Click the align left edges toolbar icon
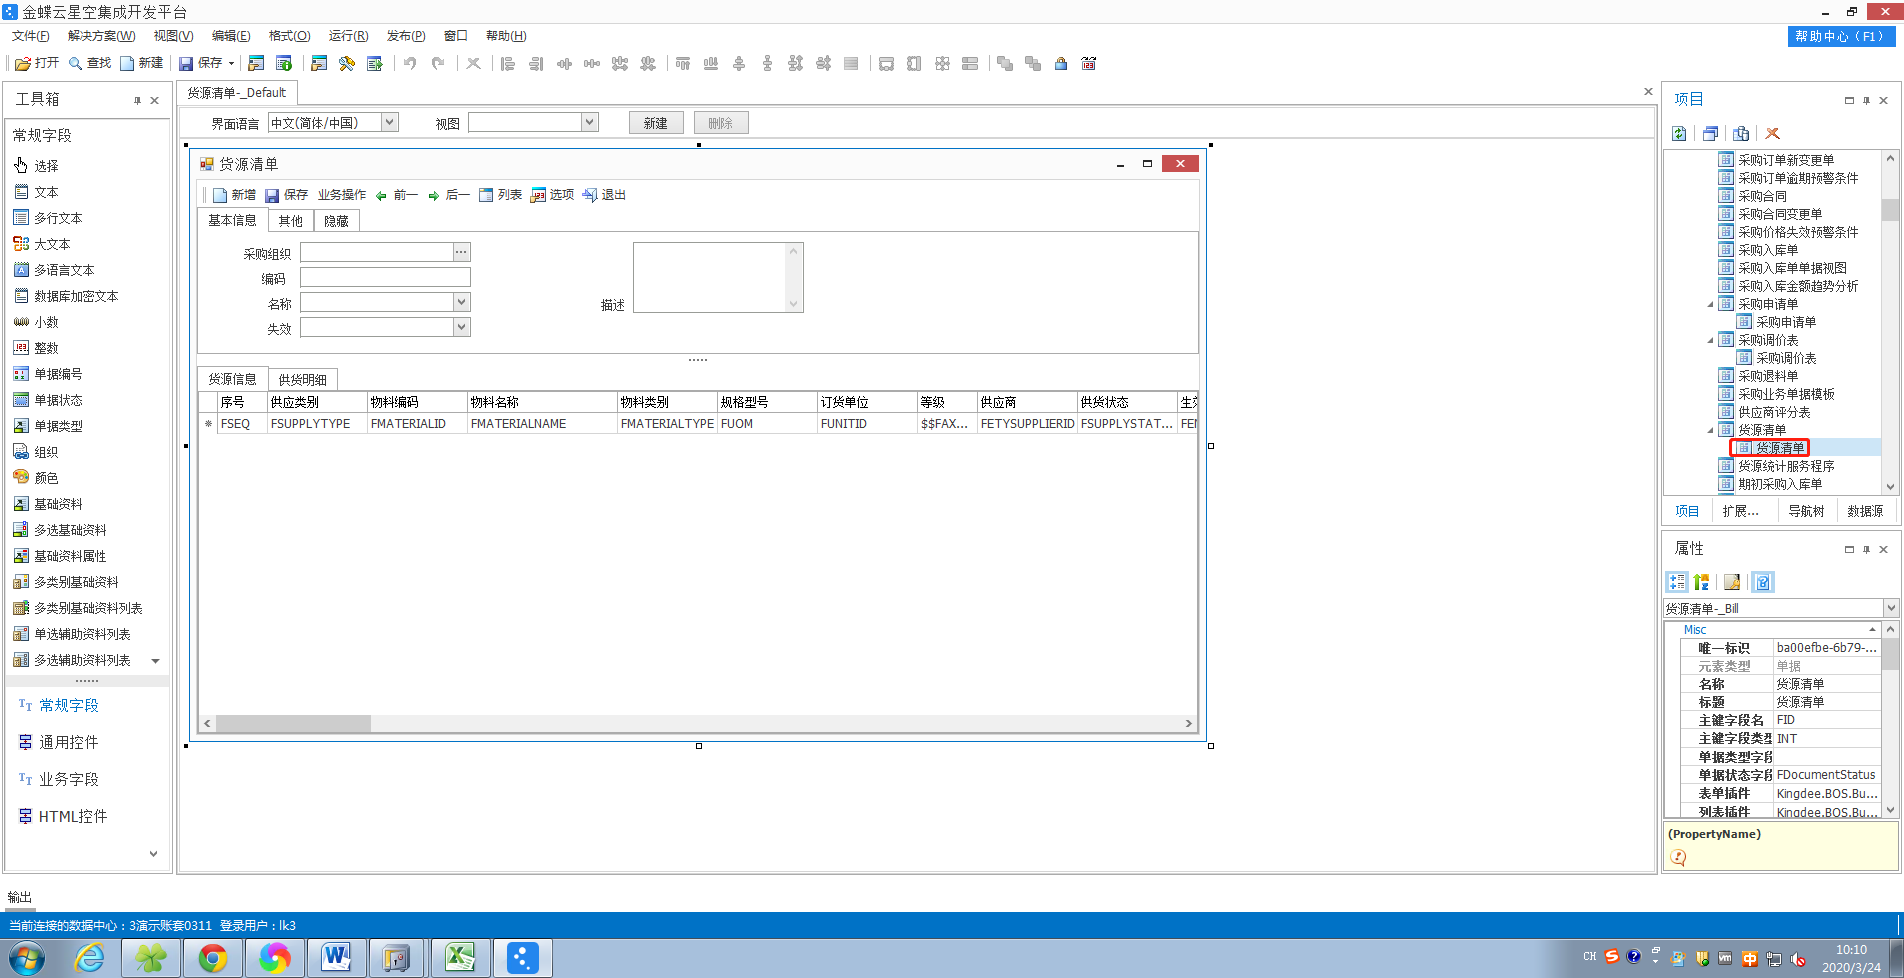Image resolution: width=1904 pixels, height=978 pixels. click(x=508, y=63)
